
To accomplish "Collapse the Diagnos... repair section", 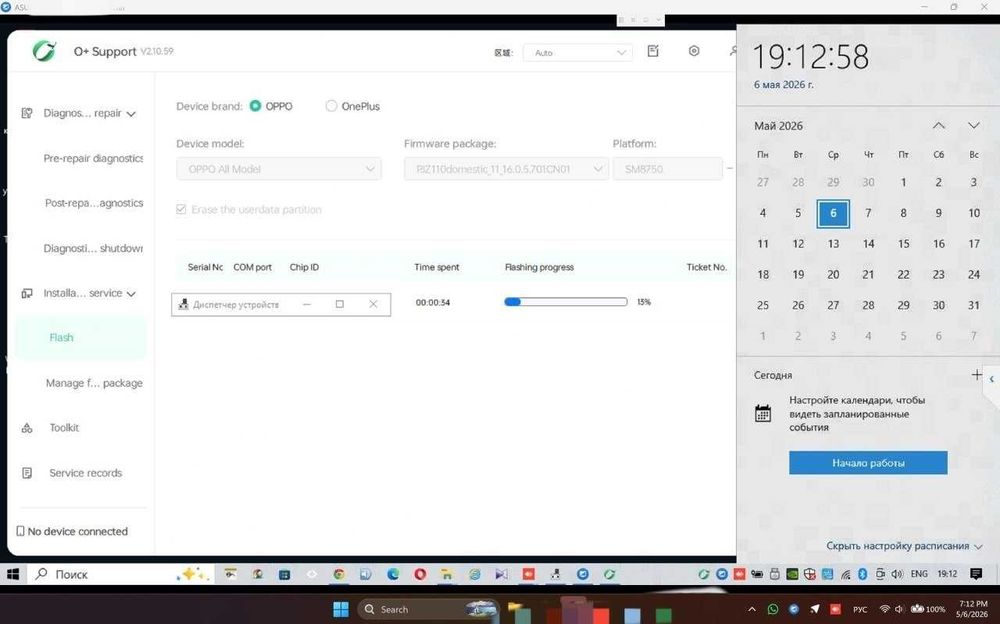I will tap(131, 114).
